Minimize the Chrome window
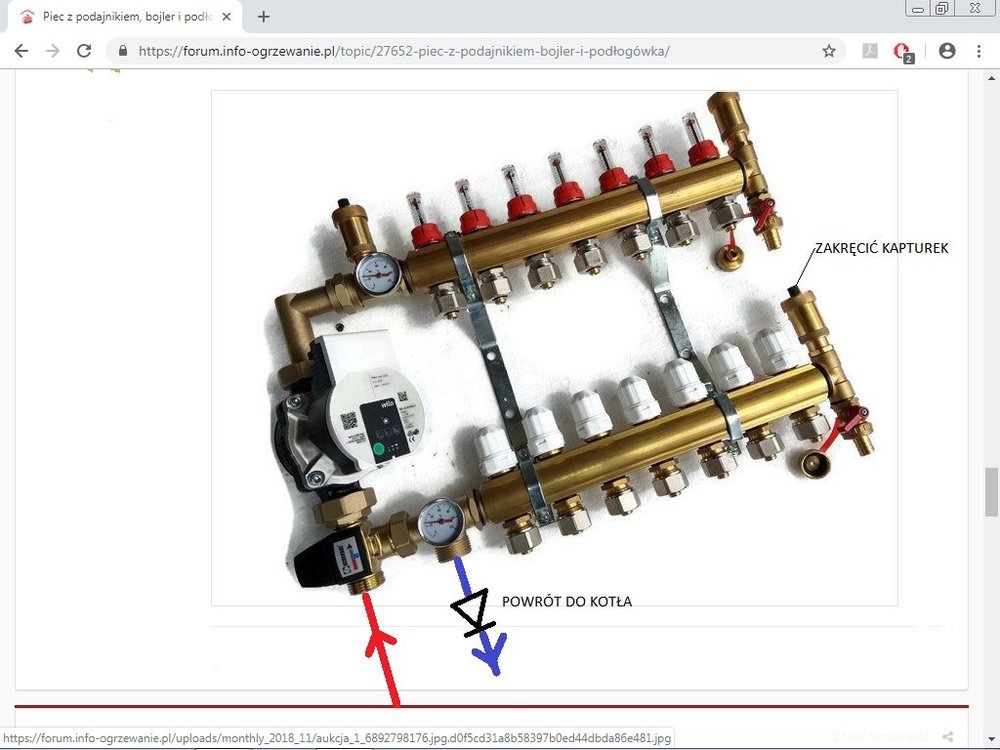1000x750 pixels. (x=917, y=8)
